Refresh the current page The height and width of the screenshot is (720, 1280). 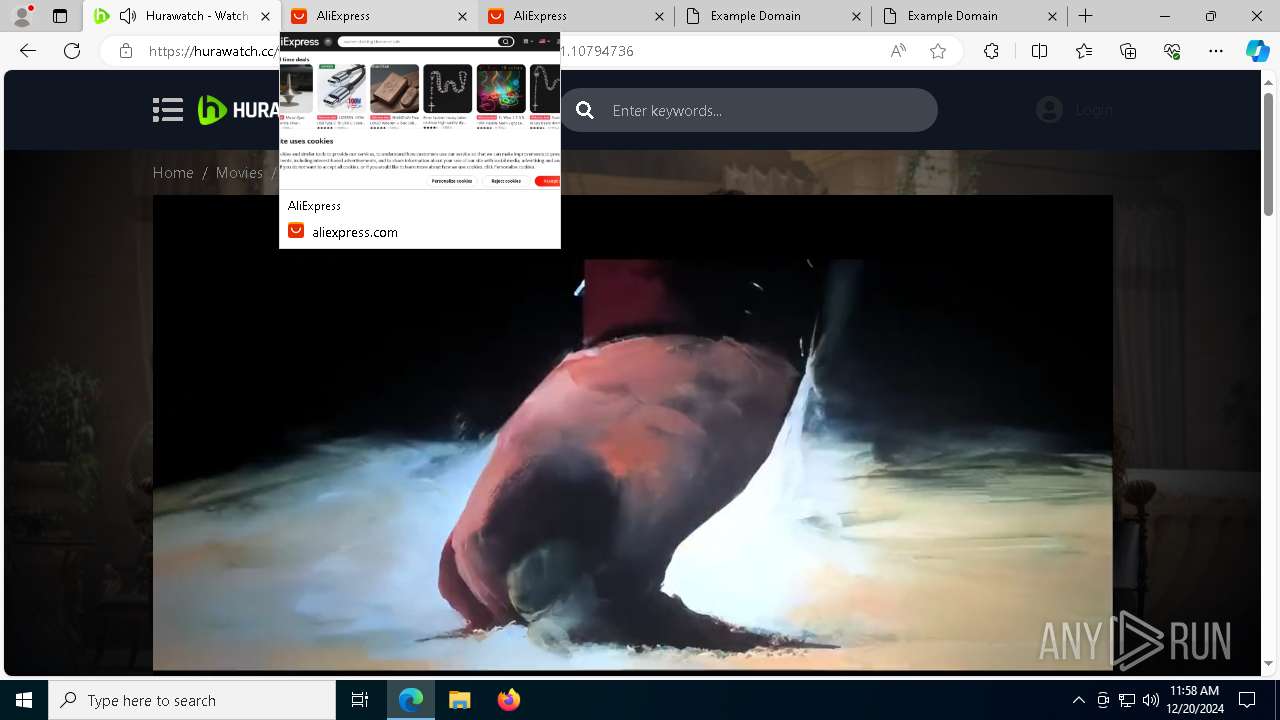[72, 51]
